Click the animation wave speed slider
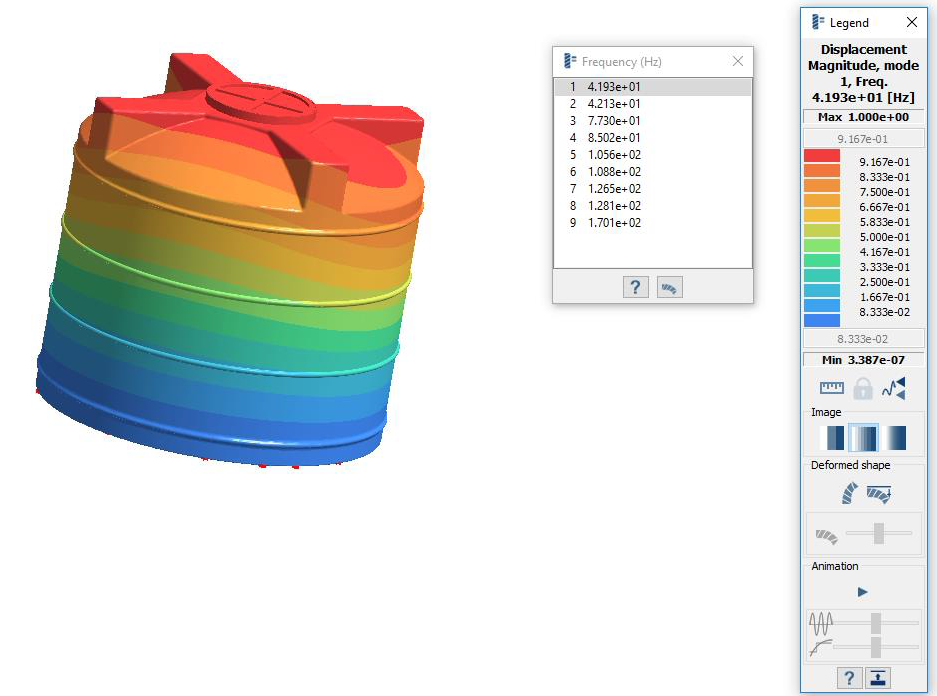 [x=876, y=623]
